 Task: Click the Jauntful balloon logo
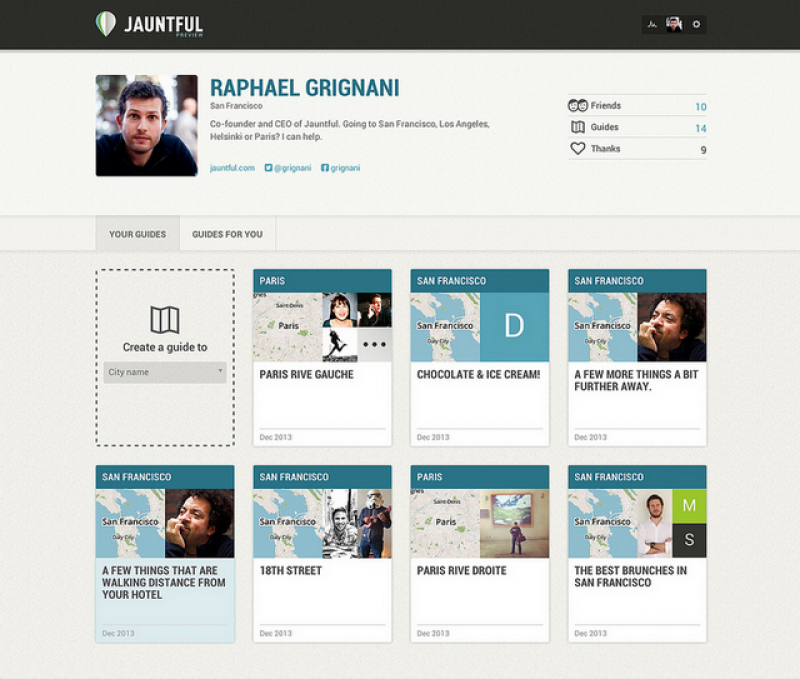point(105,24)
